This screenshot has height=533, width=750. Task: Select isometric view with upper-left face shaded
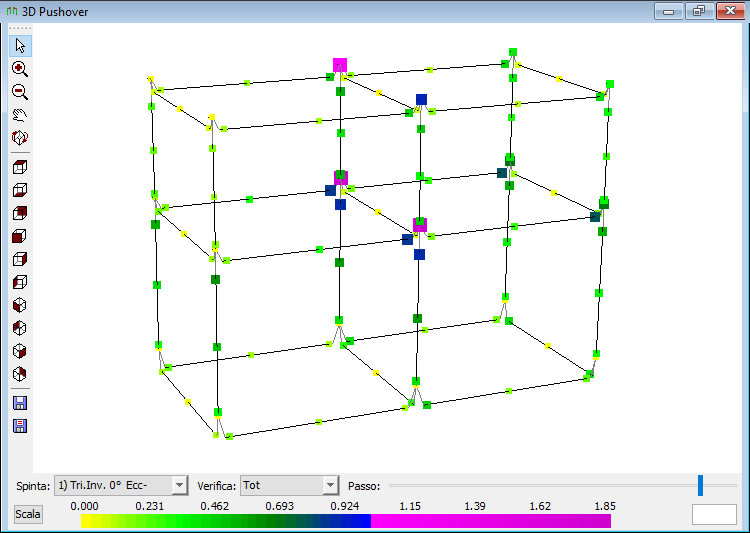20,328
